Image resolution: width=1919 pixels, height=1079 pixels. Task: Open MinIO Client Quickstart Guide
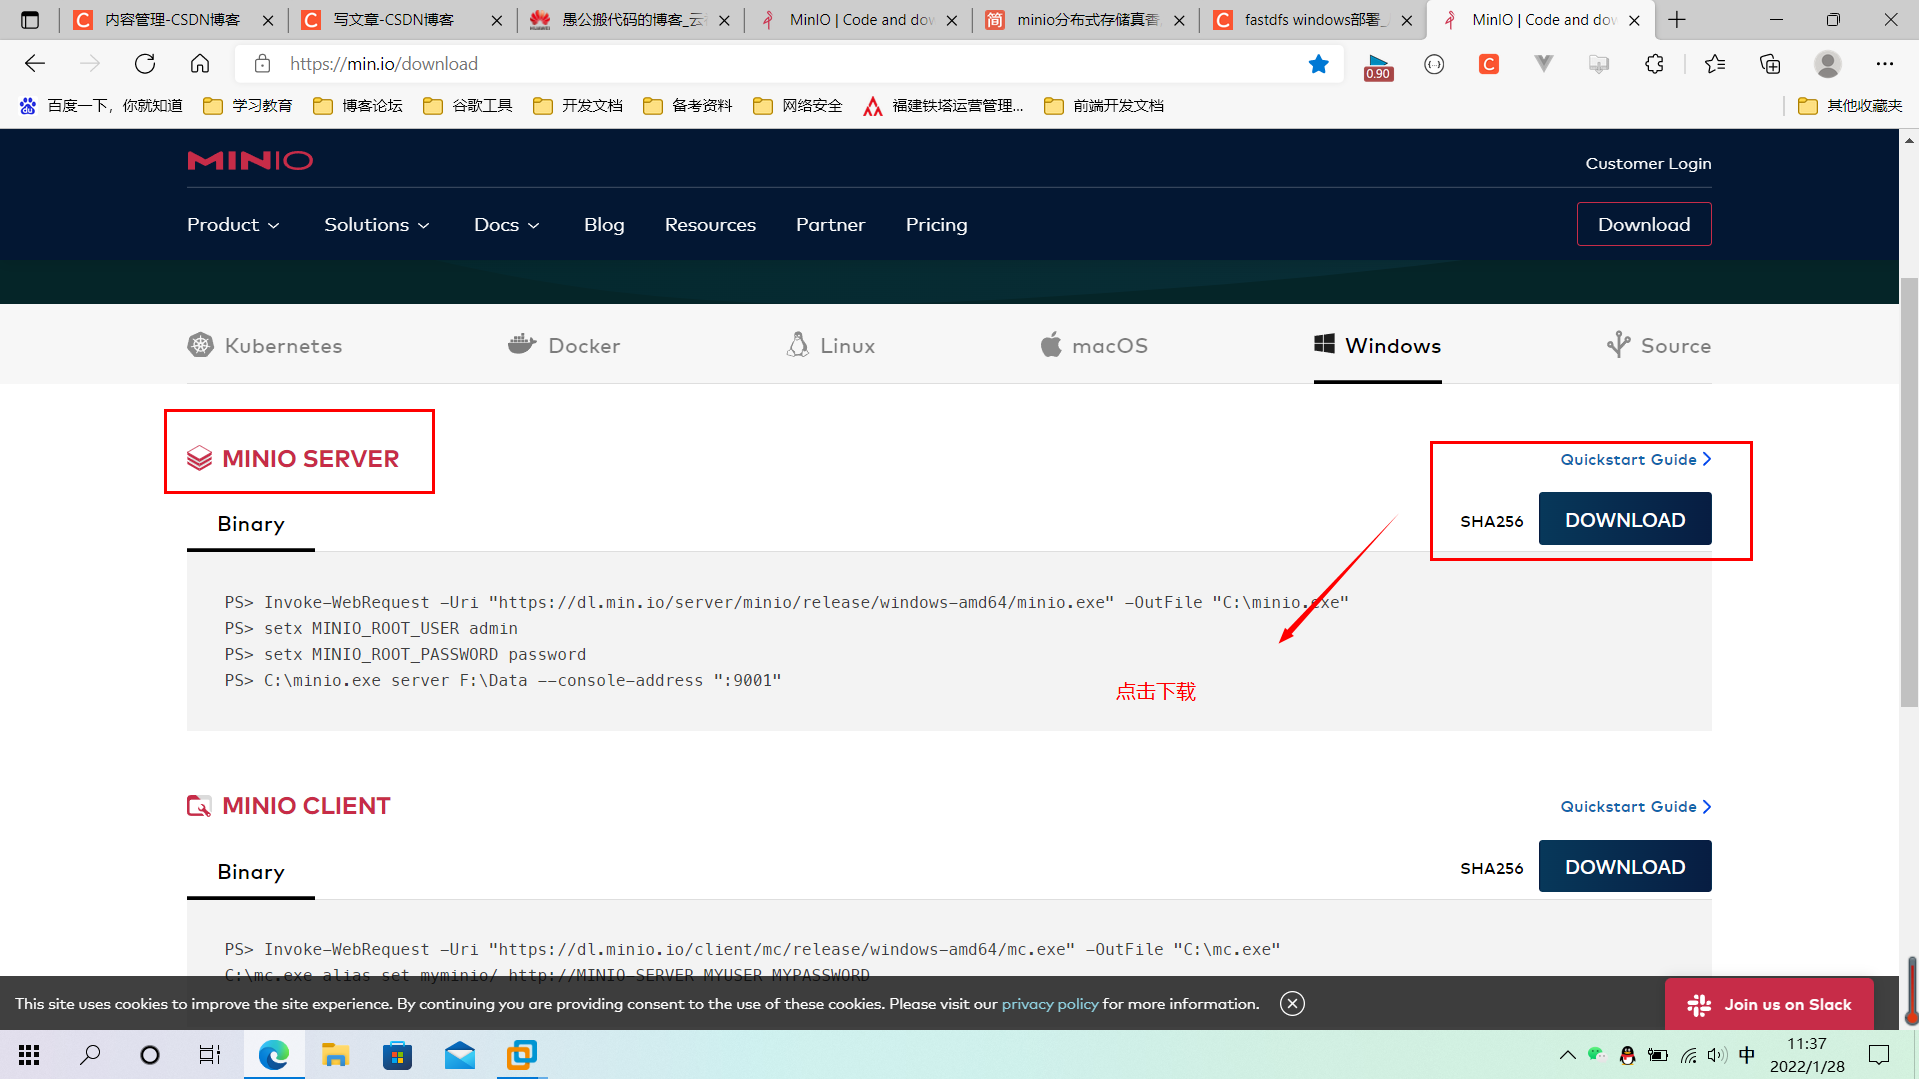pyautogui.click(x=1636, y=807)
